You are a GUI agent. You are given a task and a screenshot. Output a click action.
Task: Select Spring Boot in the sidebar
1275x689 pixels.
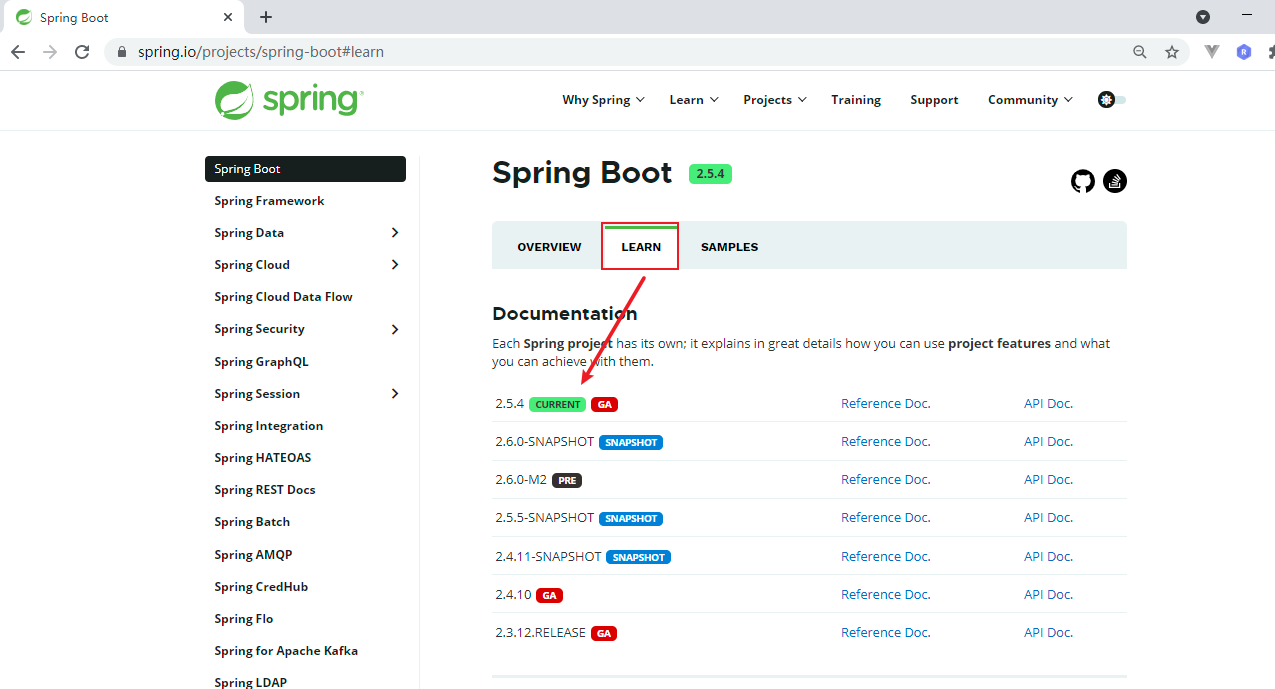pyautogui.click(x=305, y=169)
